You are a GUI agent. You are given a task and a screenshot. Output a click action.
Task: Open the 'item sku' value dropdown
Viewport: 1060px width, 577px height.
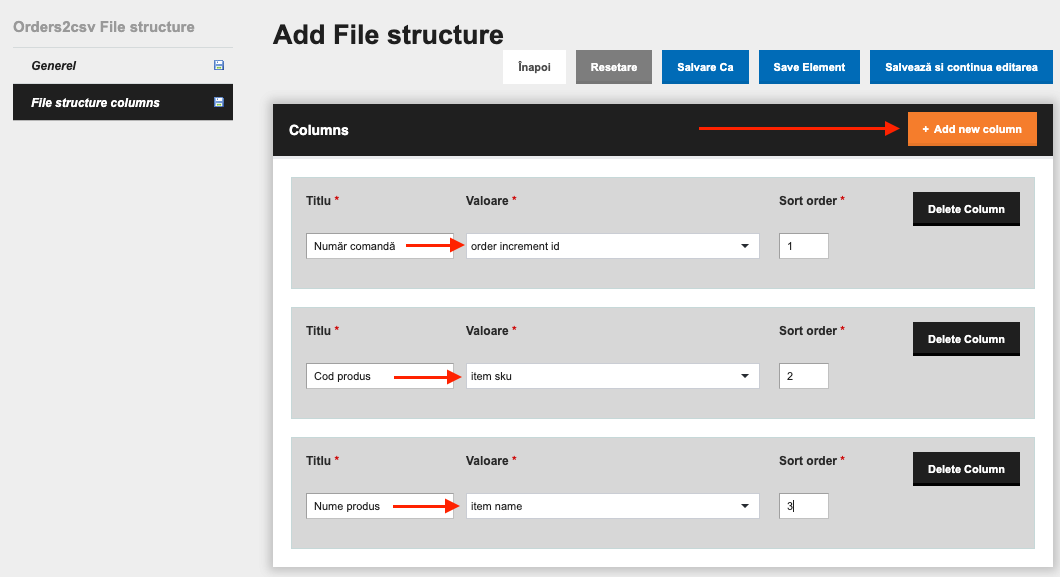[612, 376]
